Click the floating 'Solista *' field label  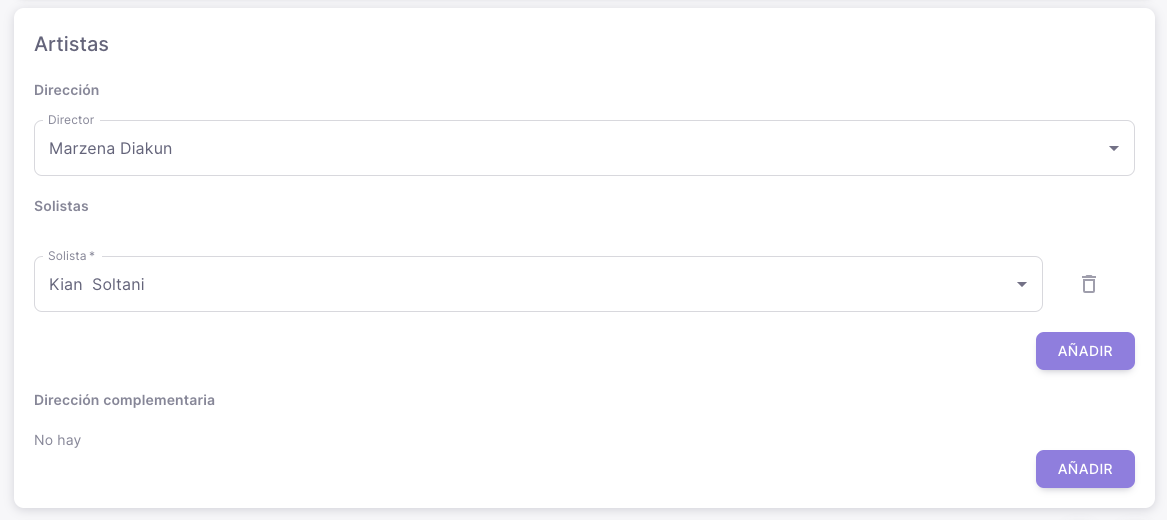pyautogui.click(x=71, y=256)
